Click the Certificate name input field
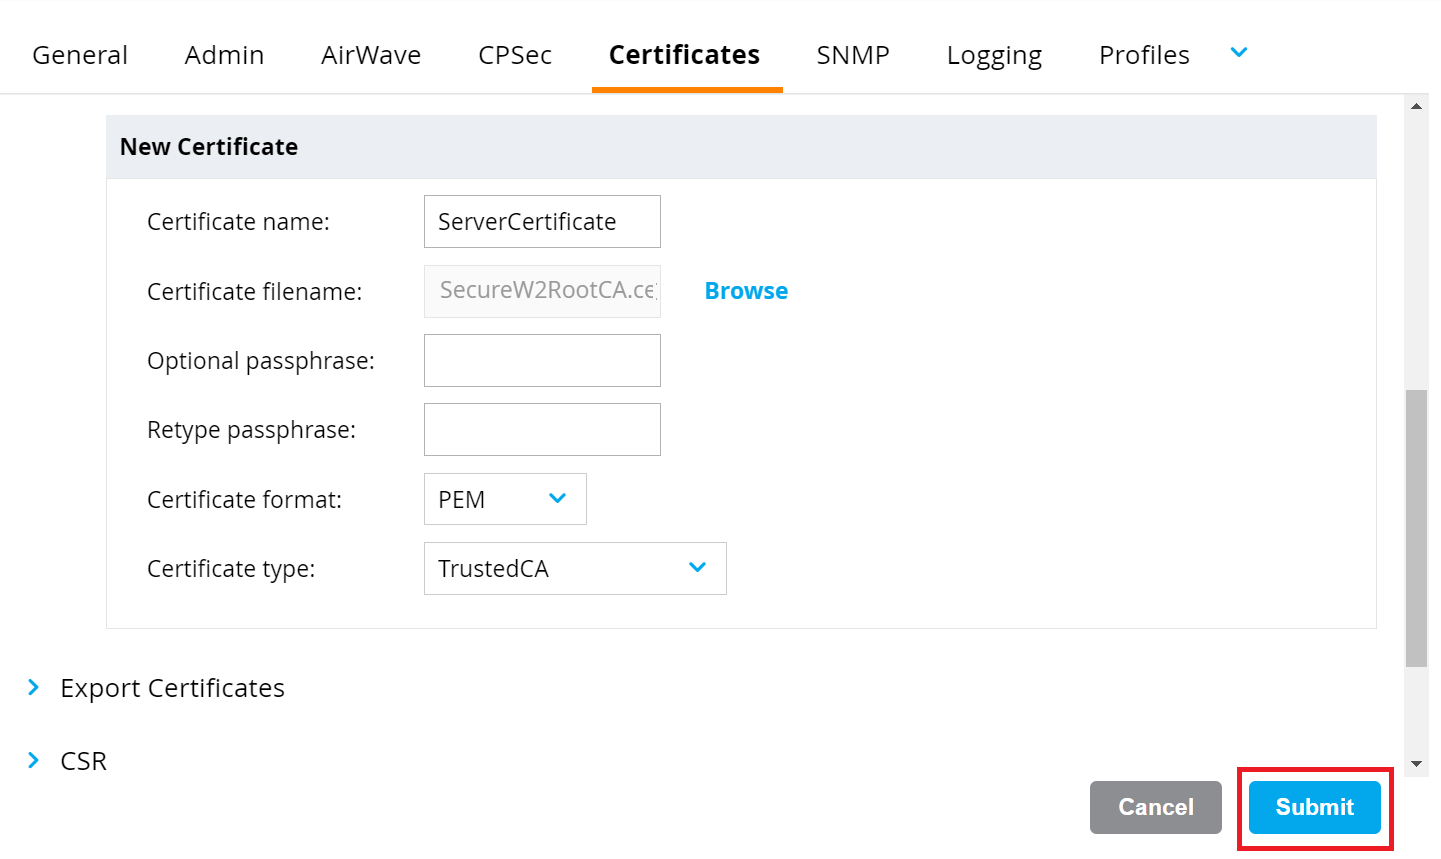The height and width of the screenshot is (859, 1441). click(542, 222)
